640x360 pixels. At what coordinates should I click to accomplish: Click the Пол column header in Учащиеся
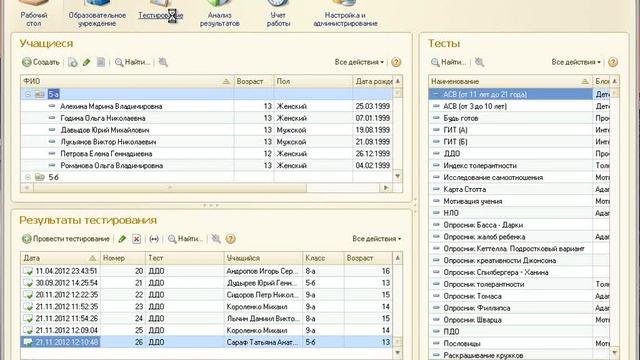click(313, 81)
